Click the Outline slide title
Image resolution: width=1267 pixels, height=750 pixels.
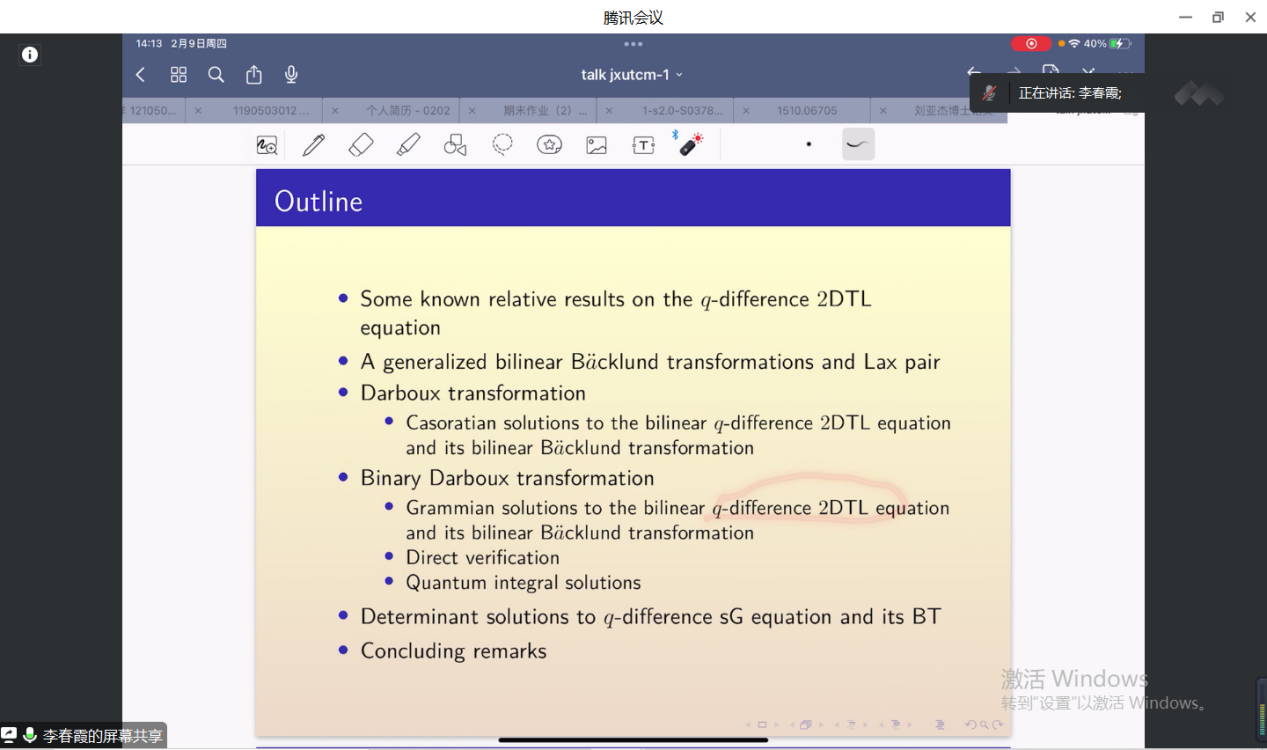(318, 201)
